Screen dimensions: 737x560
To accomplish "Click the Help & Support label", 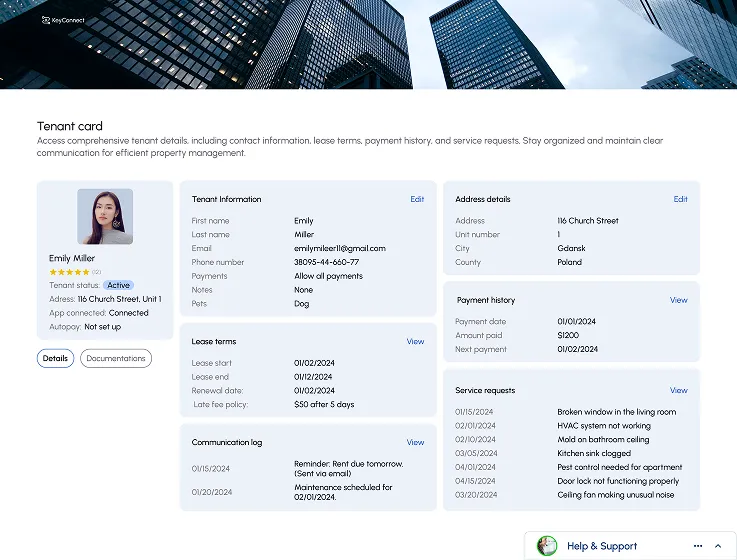I will (601, 546).
